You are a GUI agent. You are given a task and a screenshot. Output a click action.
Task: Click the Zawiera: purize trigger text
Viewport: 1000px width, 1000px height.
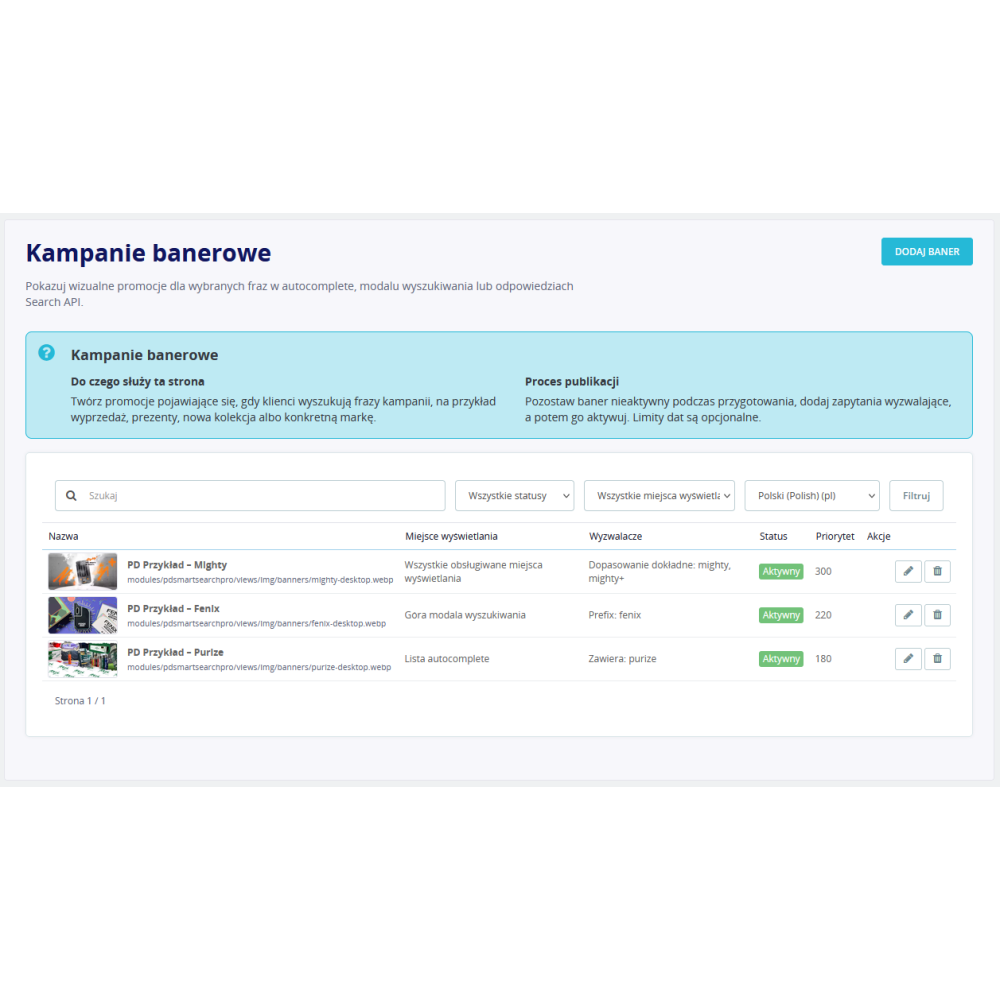coord(622,659)
